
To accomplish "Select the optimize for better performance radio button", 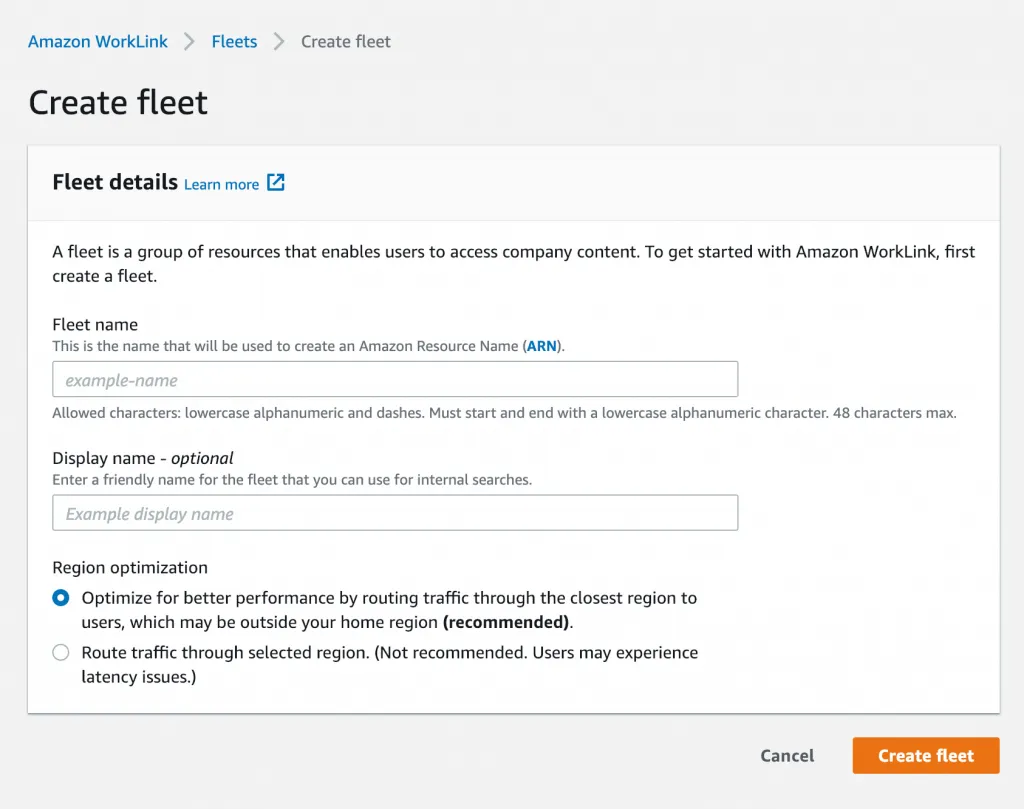I will 61,598.
